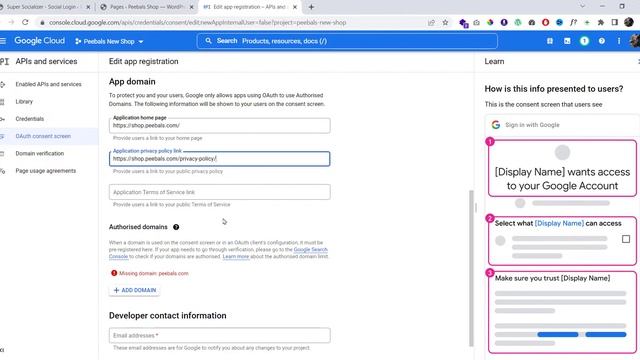Open the notifications badge icon
The width and height of the screenshot is (640, 360).
(x=584, y=41)
